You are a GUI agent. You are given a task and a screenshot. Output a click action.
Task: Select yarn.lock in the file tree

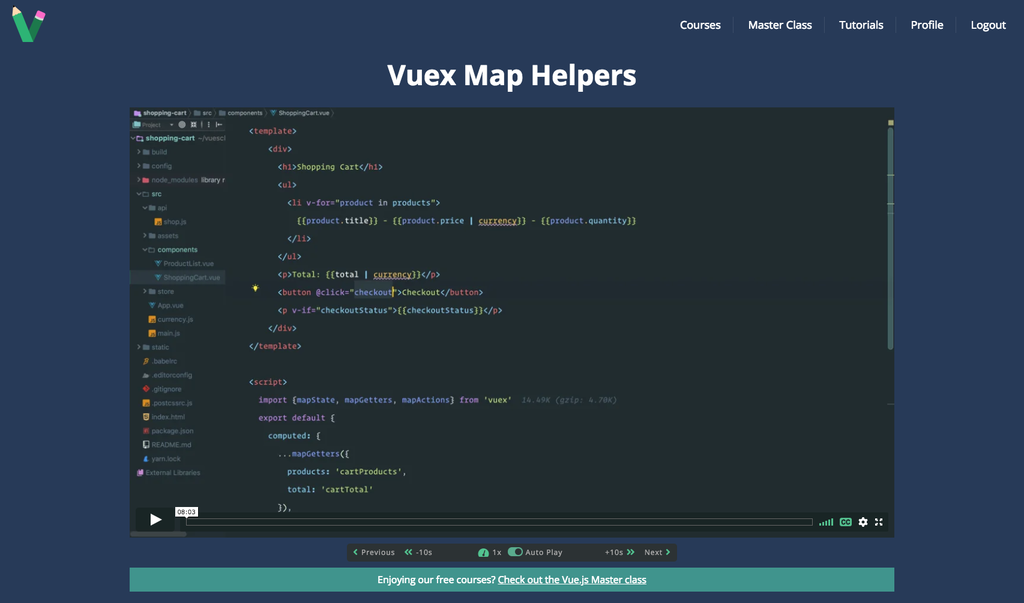tap(161, 459)
